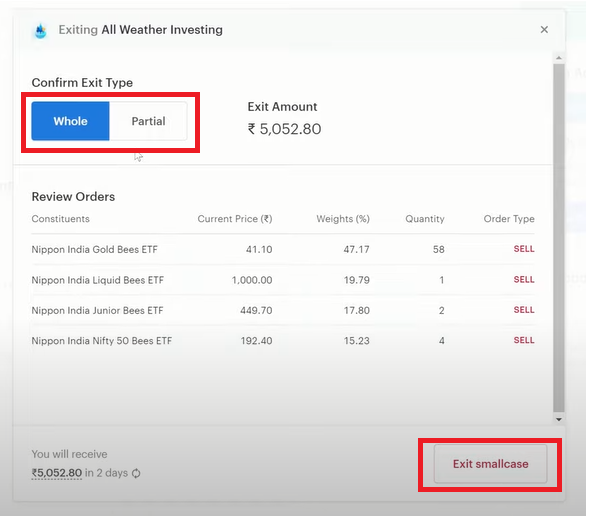Click the 'You will receive' label
600x523 pixels.
click(x=69, y=454)
